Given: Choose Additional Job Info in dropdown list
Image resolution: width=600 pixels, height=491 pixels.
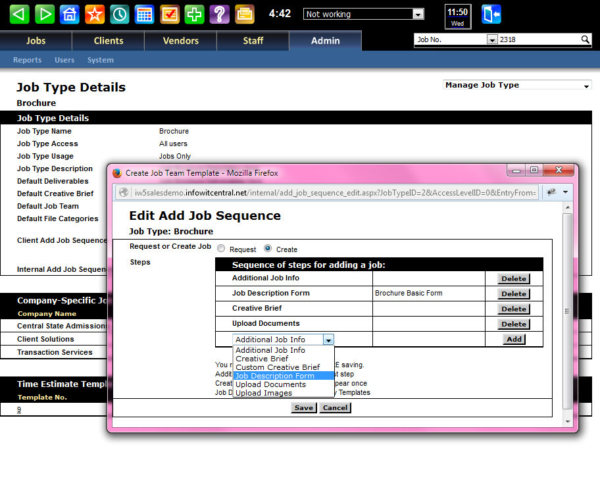Looking at the screenshot, I should (284, 350).
